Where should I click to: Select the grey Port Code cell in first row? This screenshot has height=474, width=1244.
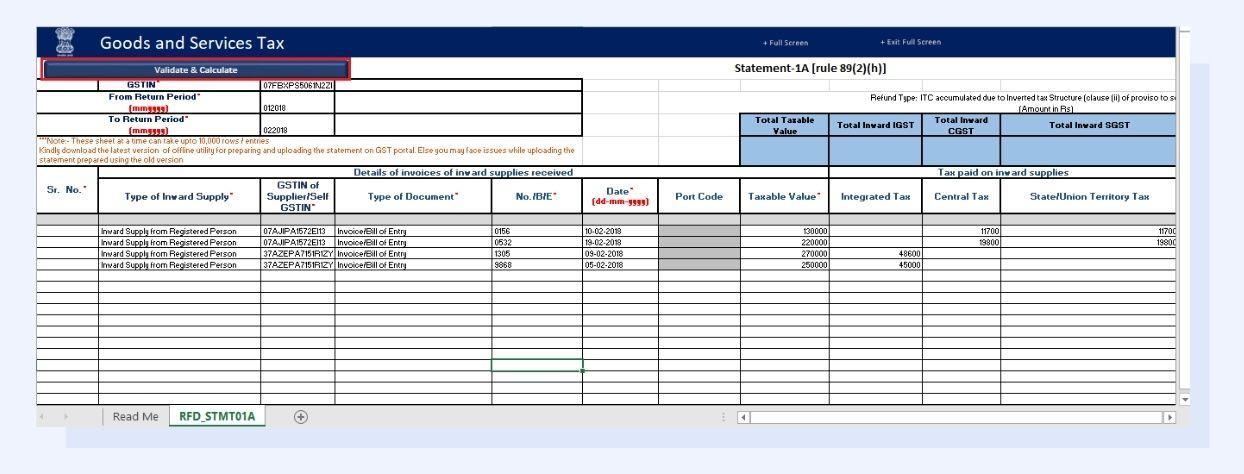(698, 231)
